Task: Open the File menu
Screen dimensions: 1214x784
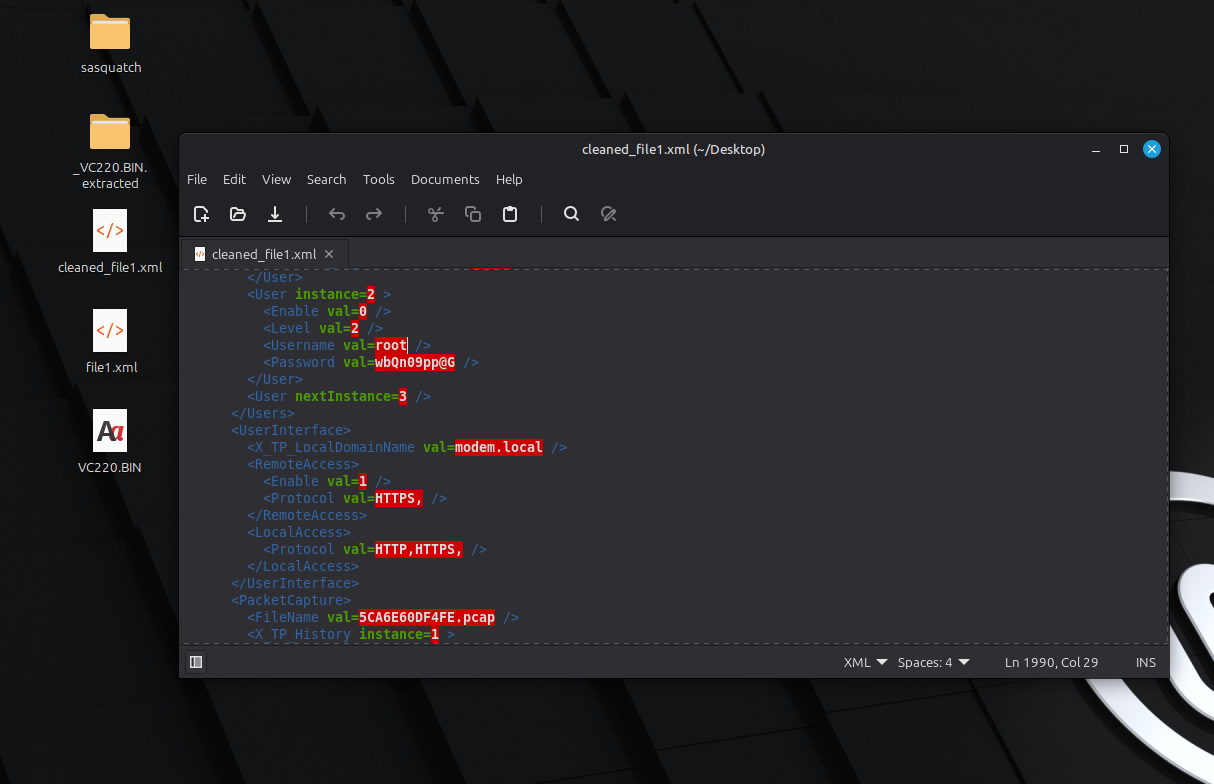Action: (197, 179)
